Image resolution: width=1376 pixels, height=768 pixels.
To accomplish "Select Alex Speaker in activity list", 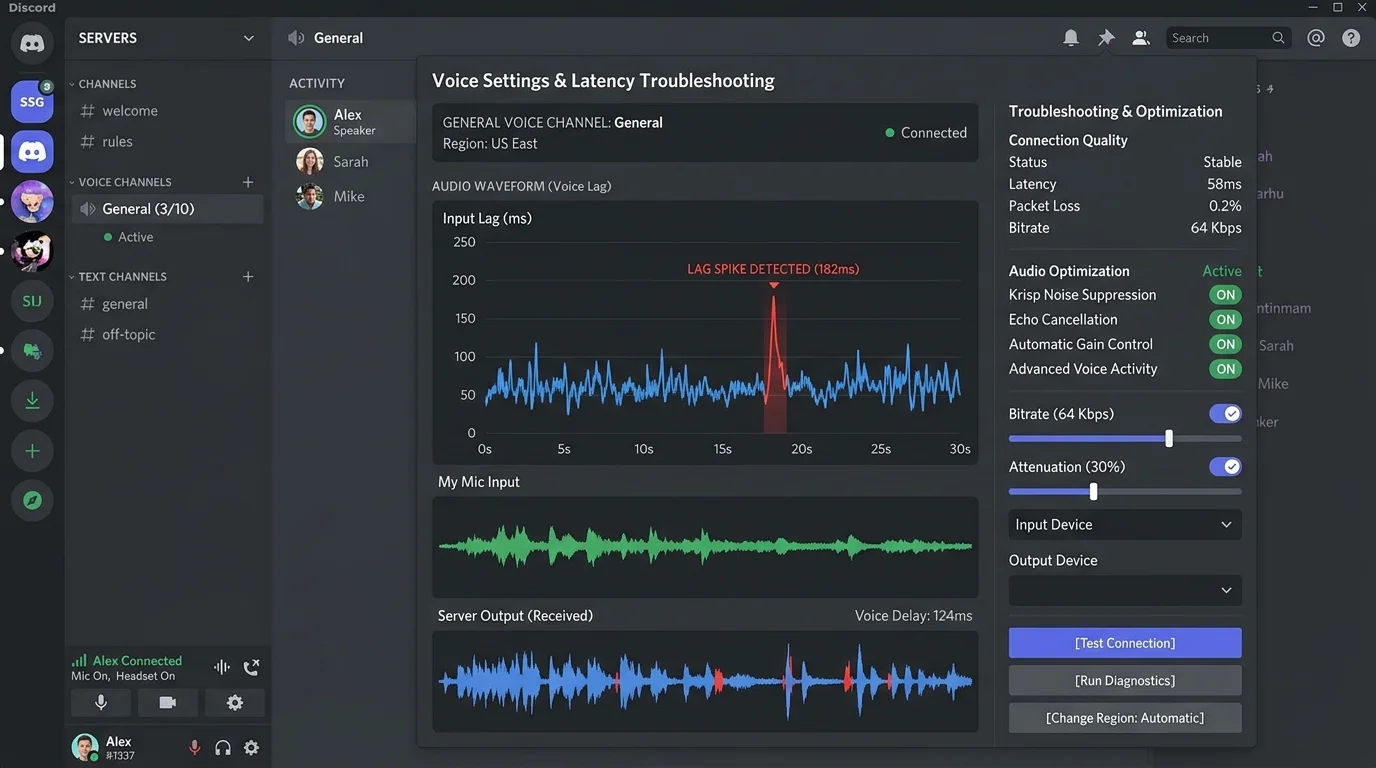I will [x=350, y=122].
